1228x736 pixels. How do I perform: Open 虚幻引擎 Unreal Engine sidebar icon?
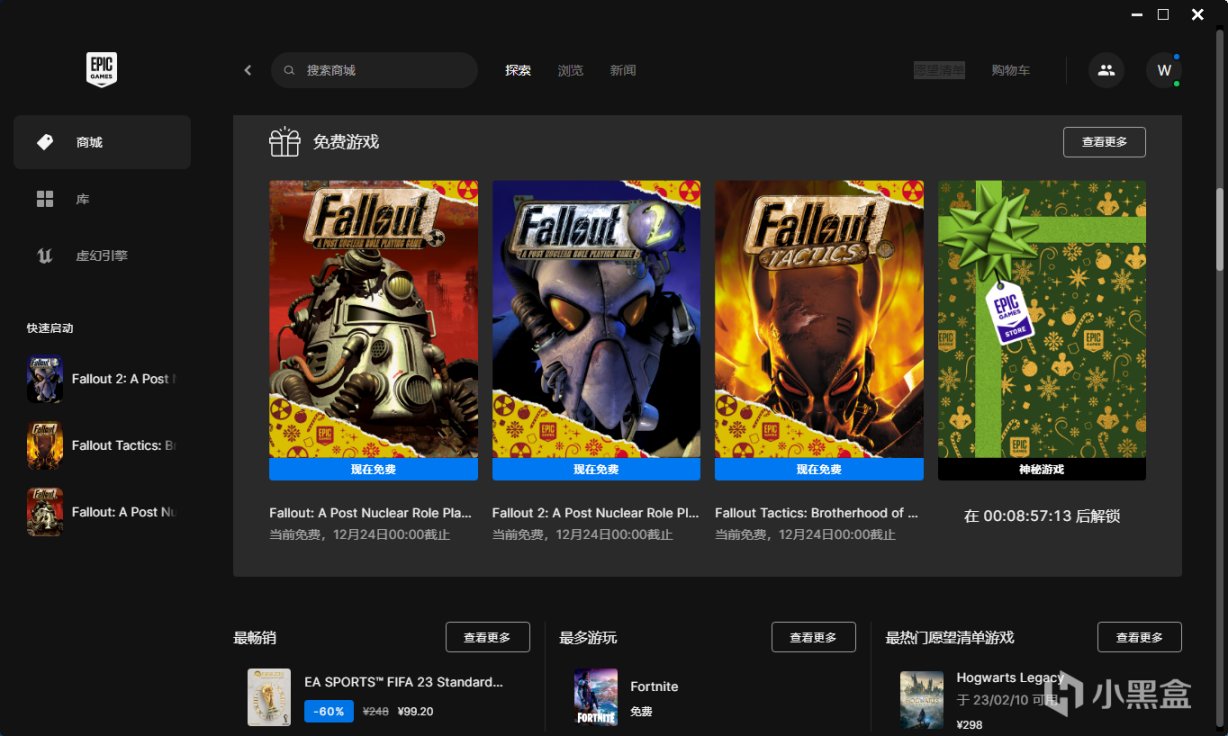click(x=45, y=256)
